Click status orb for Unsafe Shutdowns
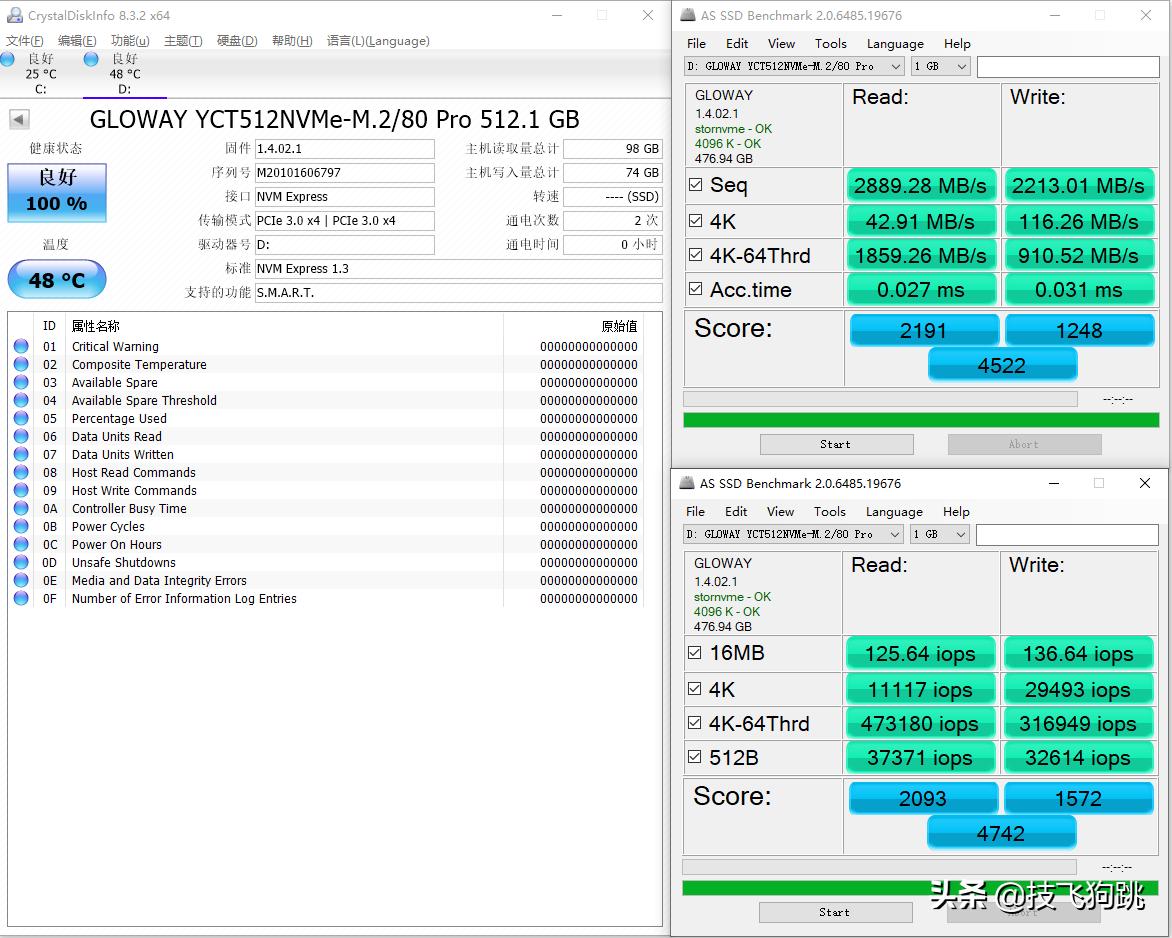The width and height of the screenshot is (1172, 938). [21, 561]
